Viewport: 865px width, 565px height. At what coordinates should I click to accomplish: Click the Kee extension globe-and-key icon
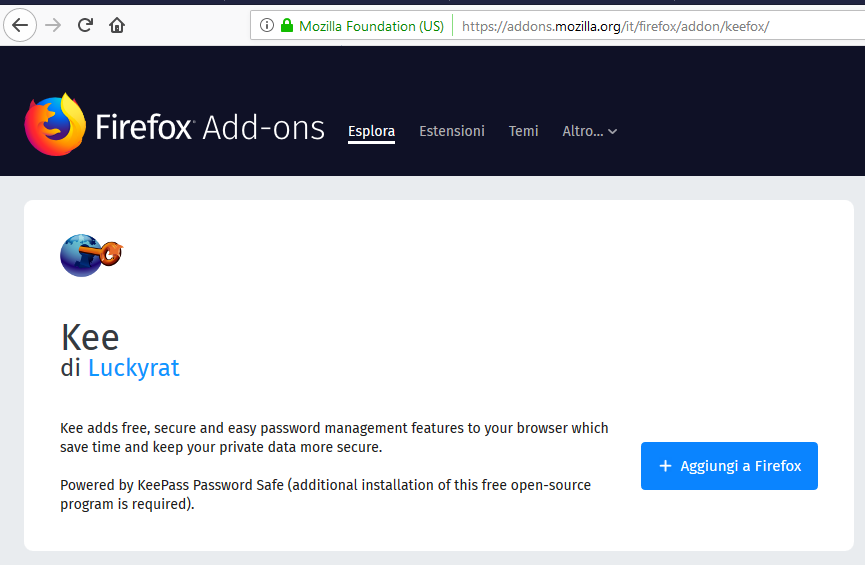pyautogui.click(x=91, y=255)
